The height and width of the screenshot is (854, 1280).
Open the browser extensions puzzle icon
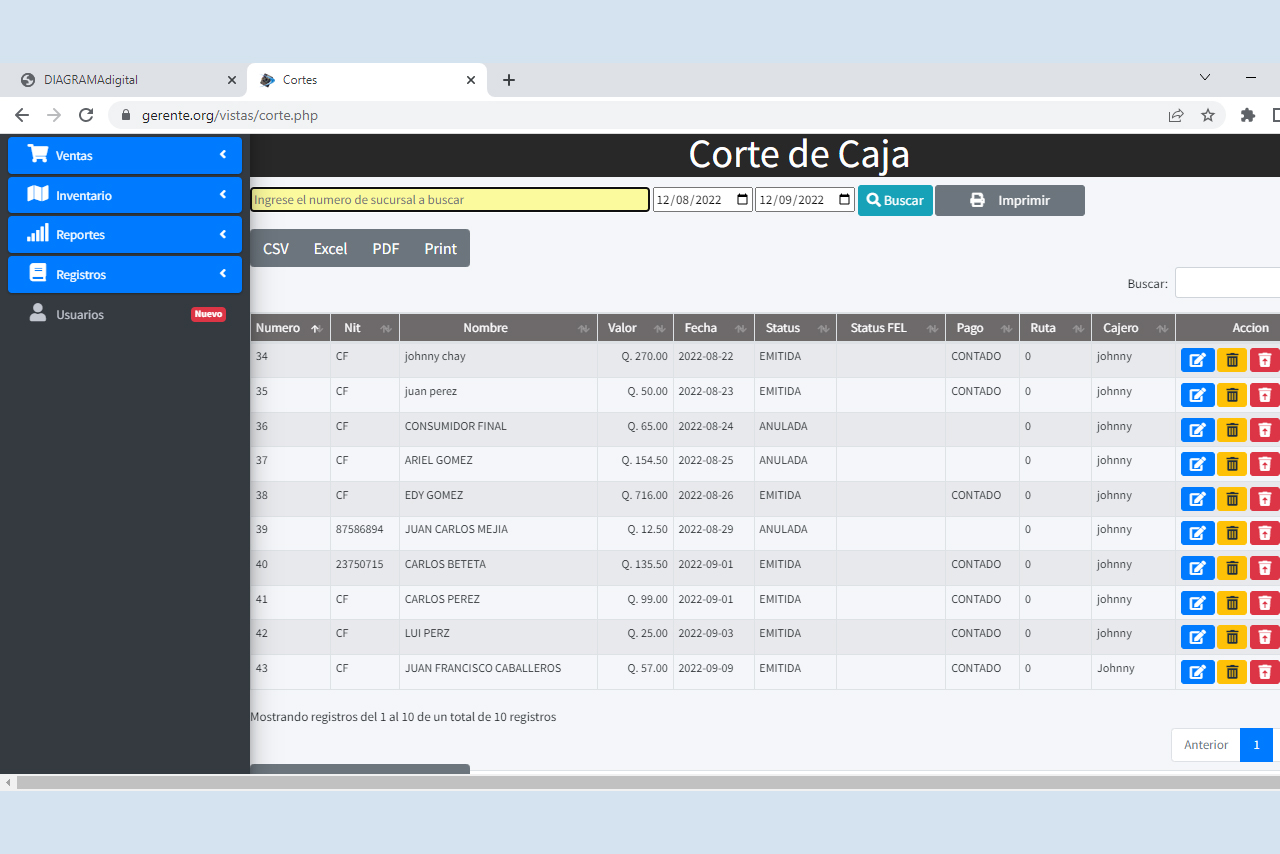(x=1247, y=115)
